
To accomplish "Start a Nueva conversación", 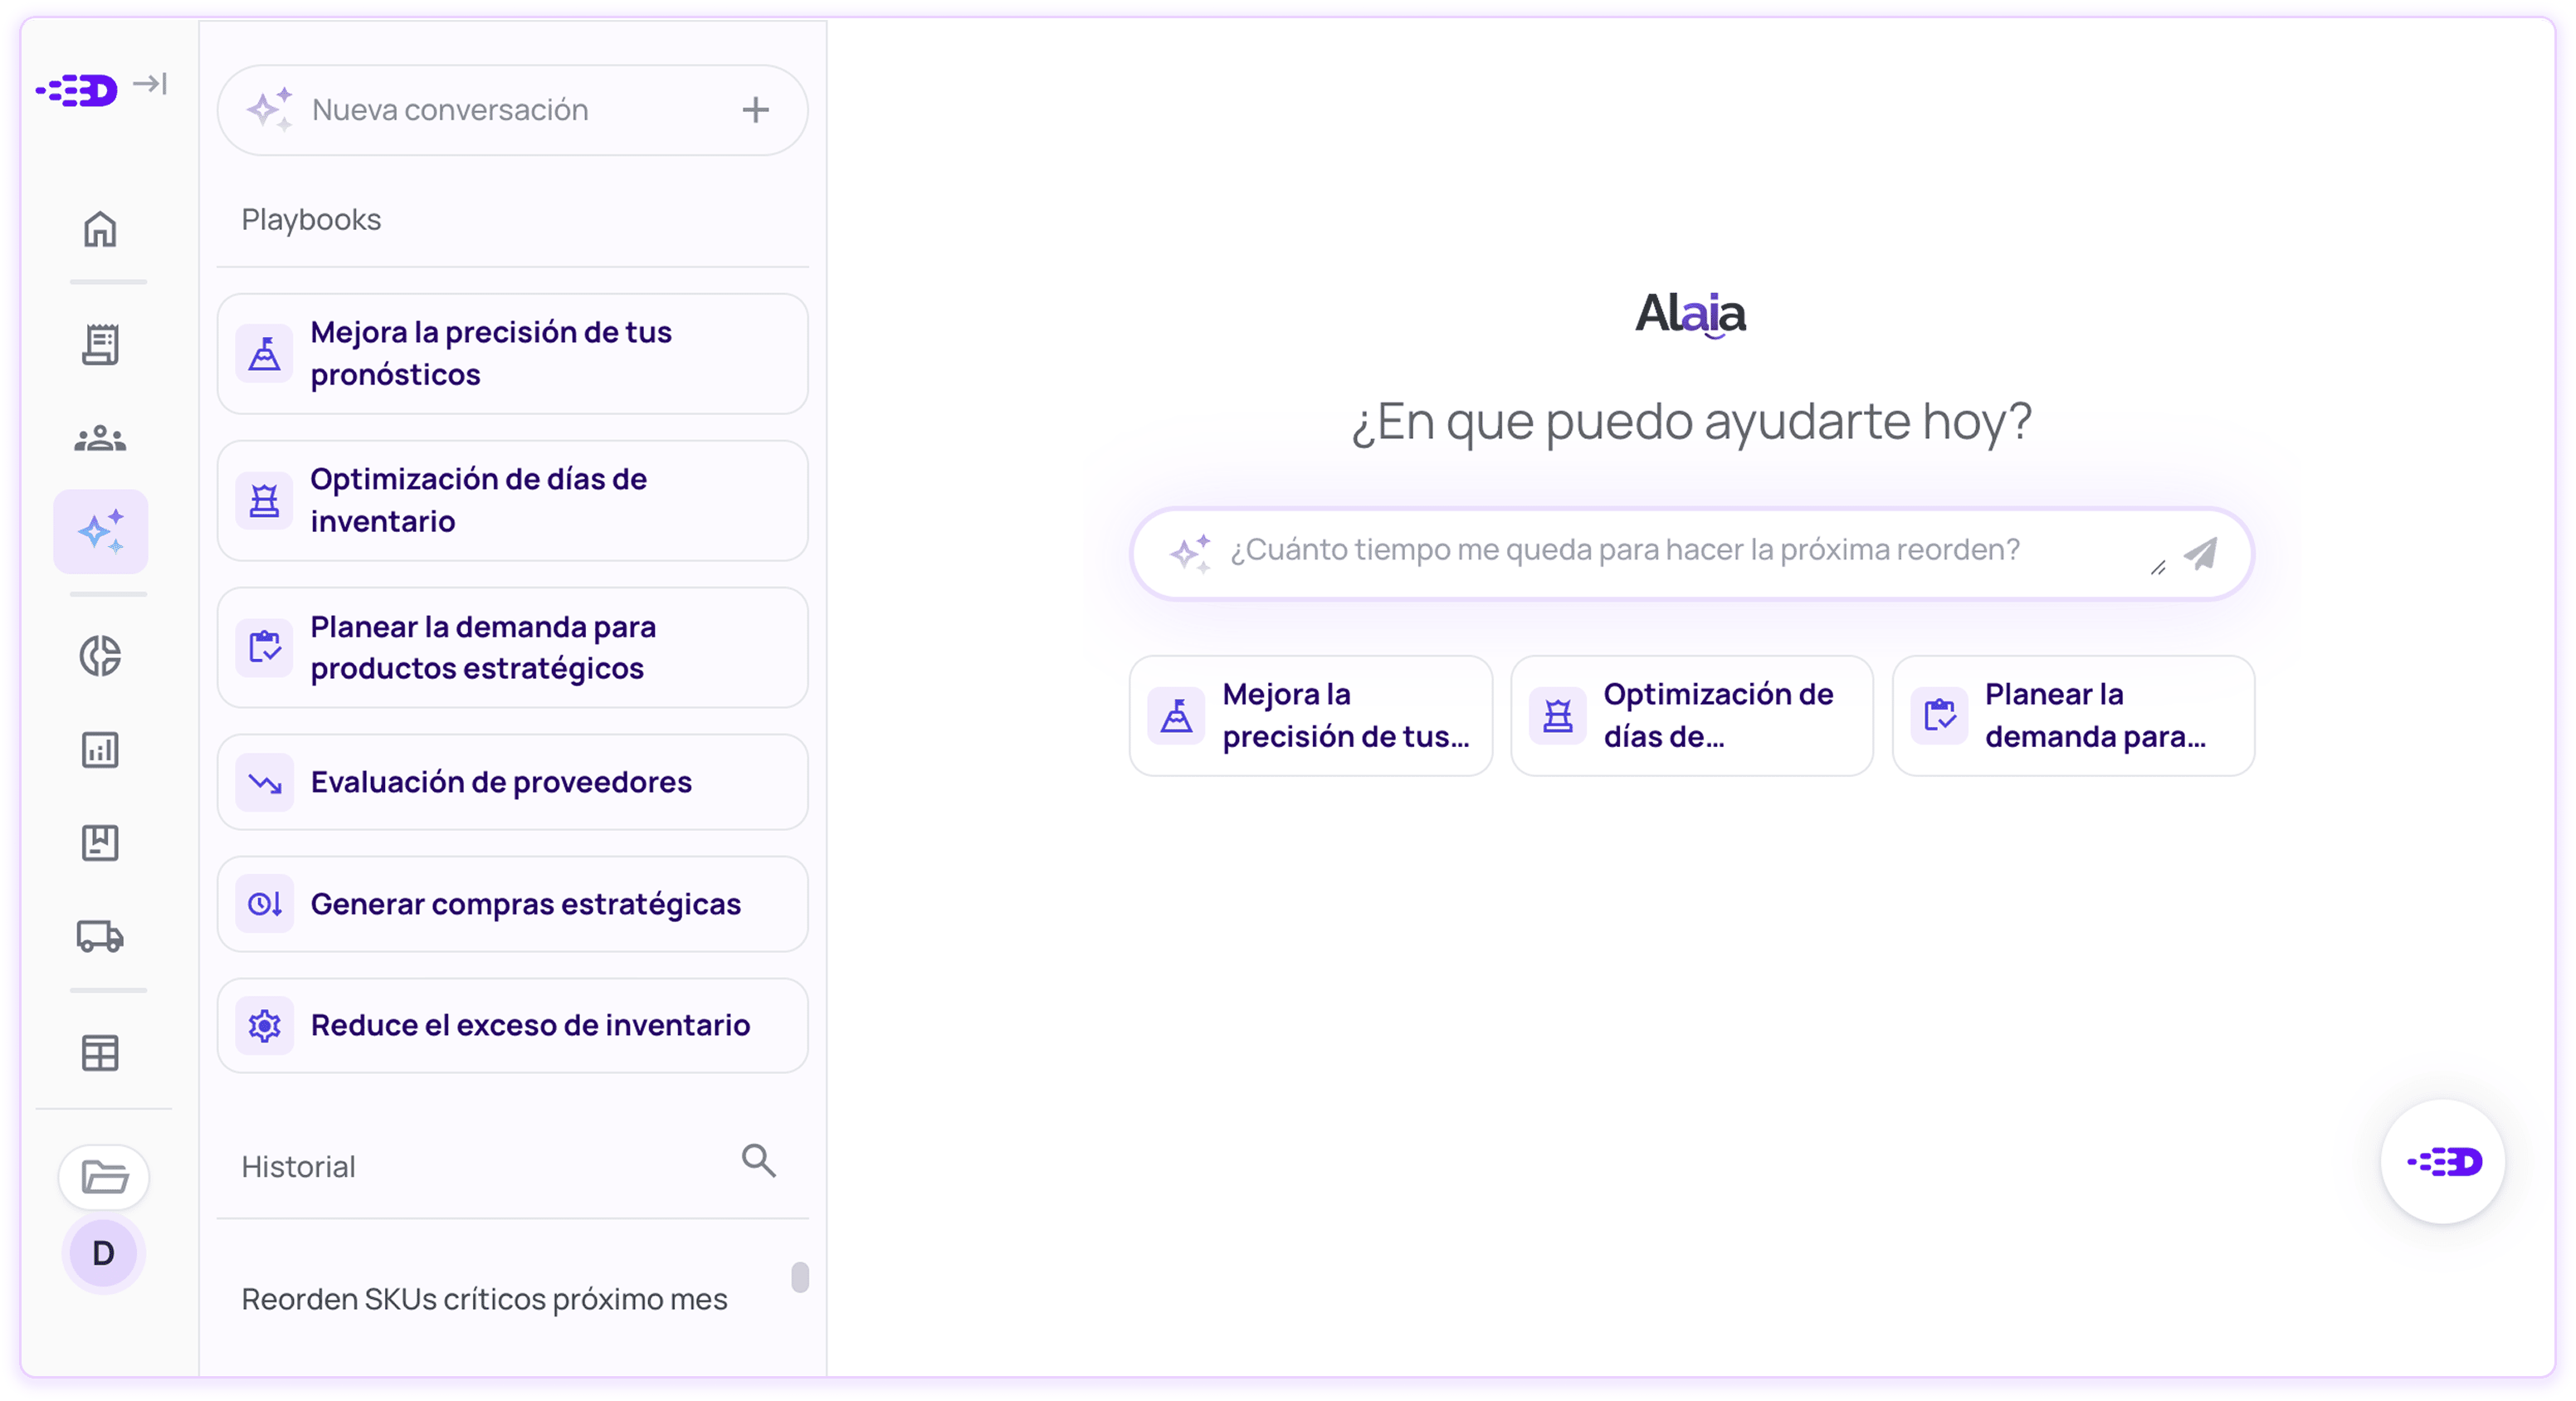I will (x=512, y=110).
